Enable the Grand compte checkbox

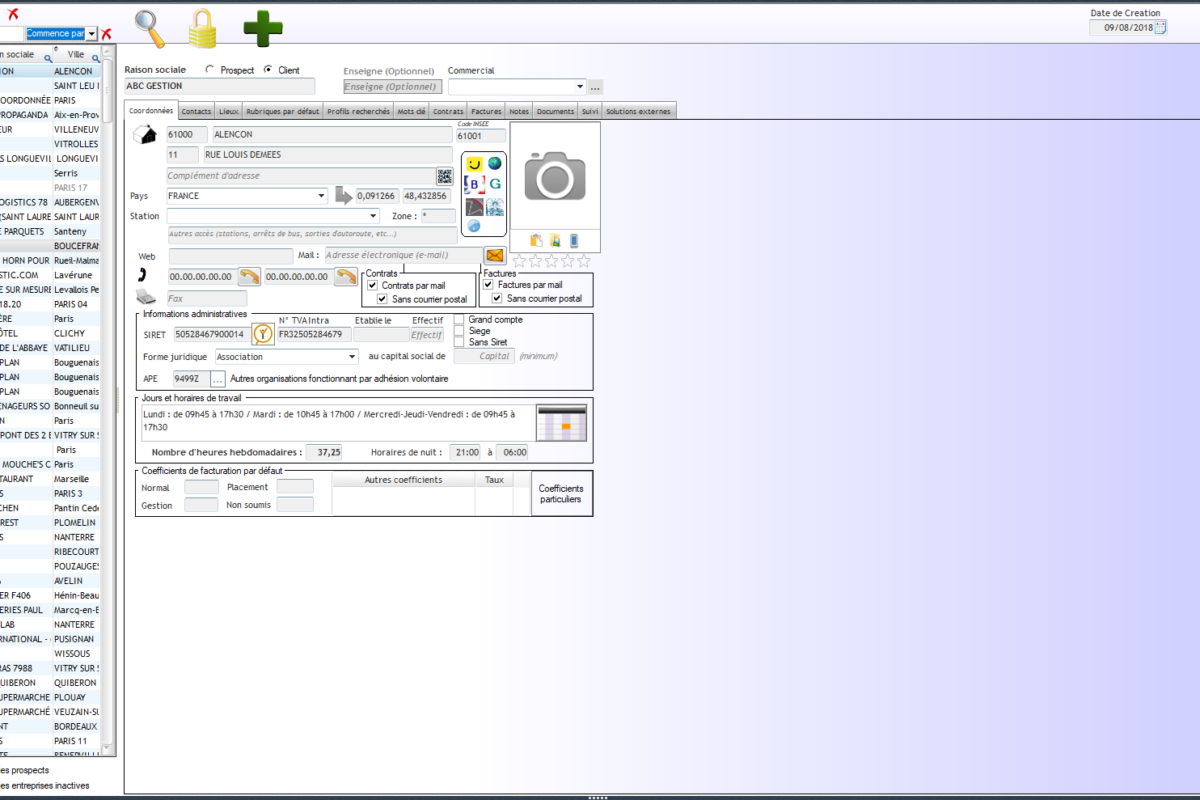click(x=459, y=320)
